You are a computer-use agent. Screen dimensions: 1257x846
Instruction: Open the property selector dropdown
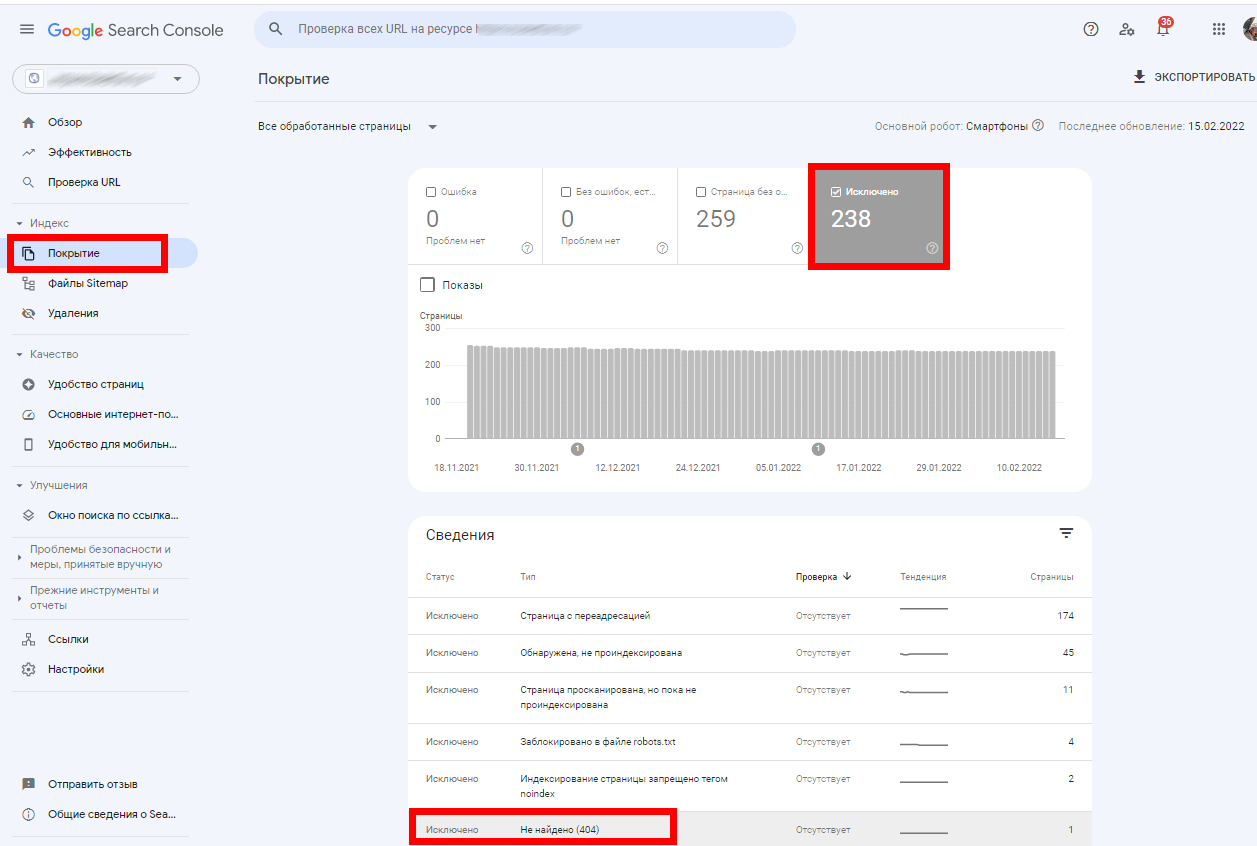106,79
